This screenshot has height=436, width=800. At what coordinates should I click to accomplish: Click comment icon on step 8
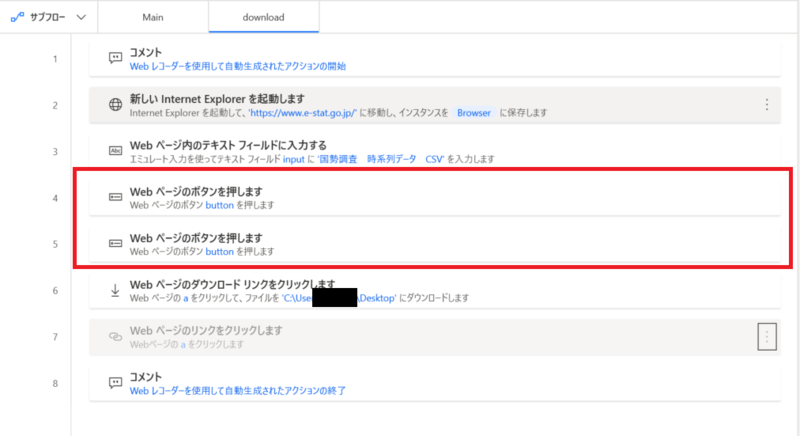point(115,382)
